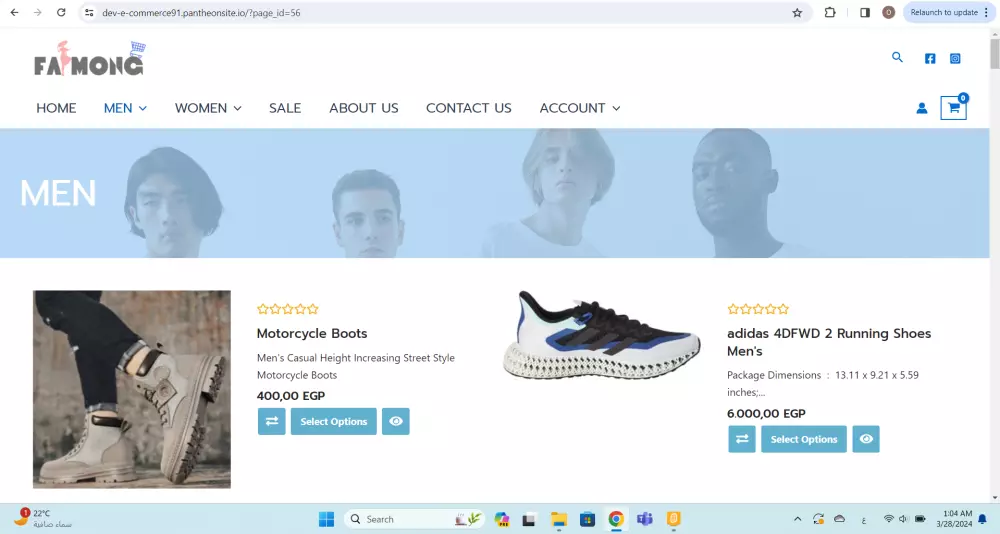
Task: Switch to Chrome in taskbar
Action: tap(615, 519)
